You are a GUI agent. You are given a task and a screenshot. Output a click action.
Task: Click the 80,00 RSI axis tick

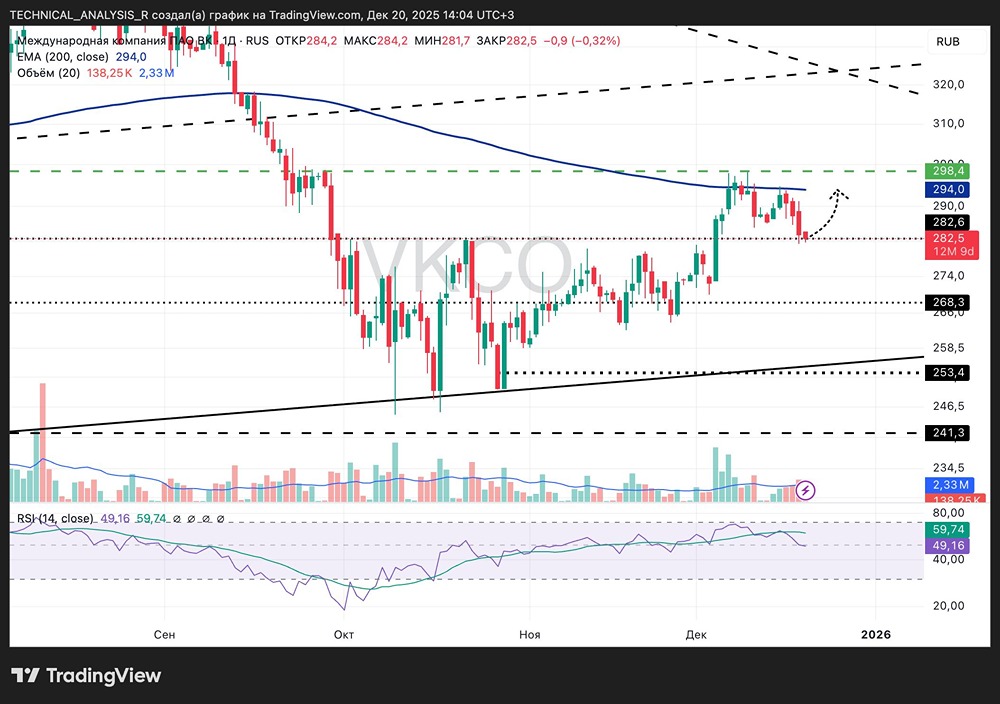tap(948, 513)
